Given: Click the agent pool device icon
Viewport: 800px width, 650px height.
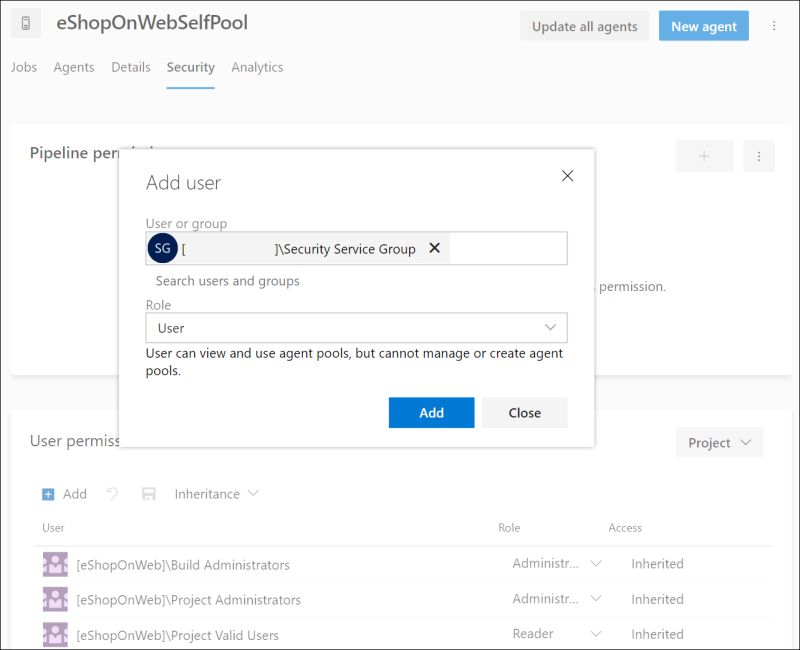Looking at the screenshot, I should (25, 24).
